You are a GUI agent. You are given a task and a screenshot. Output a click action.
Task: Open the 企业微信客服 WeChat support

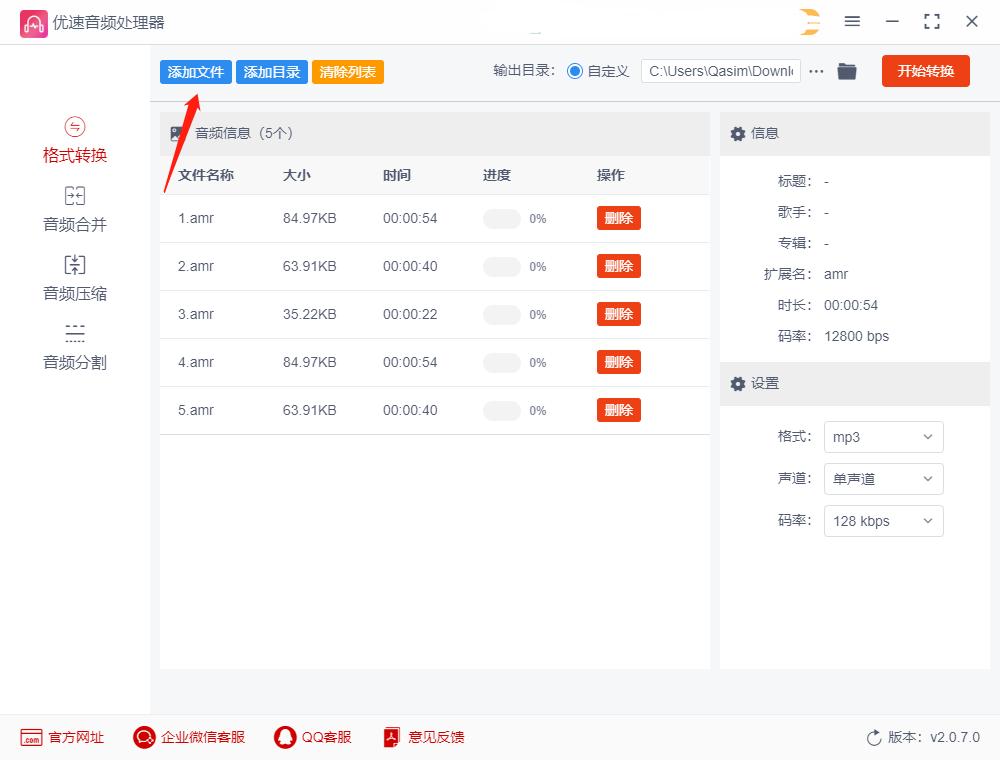(188, 737)
